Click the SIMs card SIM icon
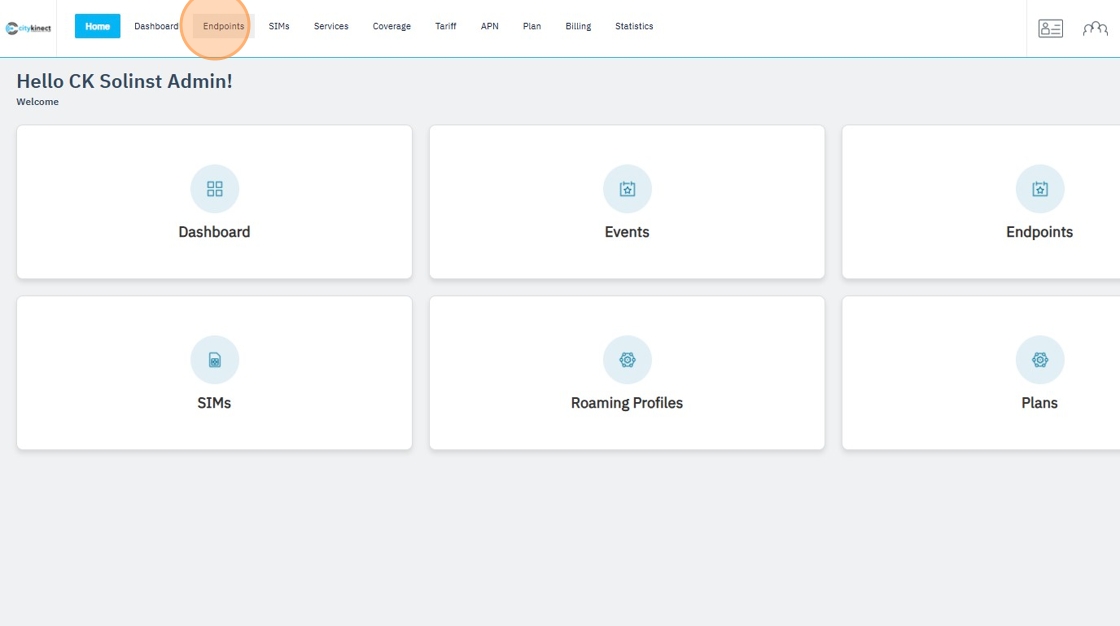Image resolution: width=1120 pixels, height=626 pixels. tap(214, 359)
